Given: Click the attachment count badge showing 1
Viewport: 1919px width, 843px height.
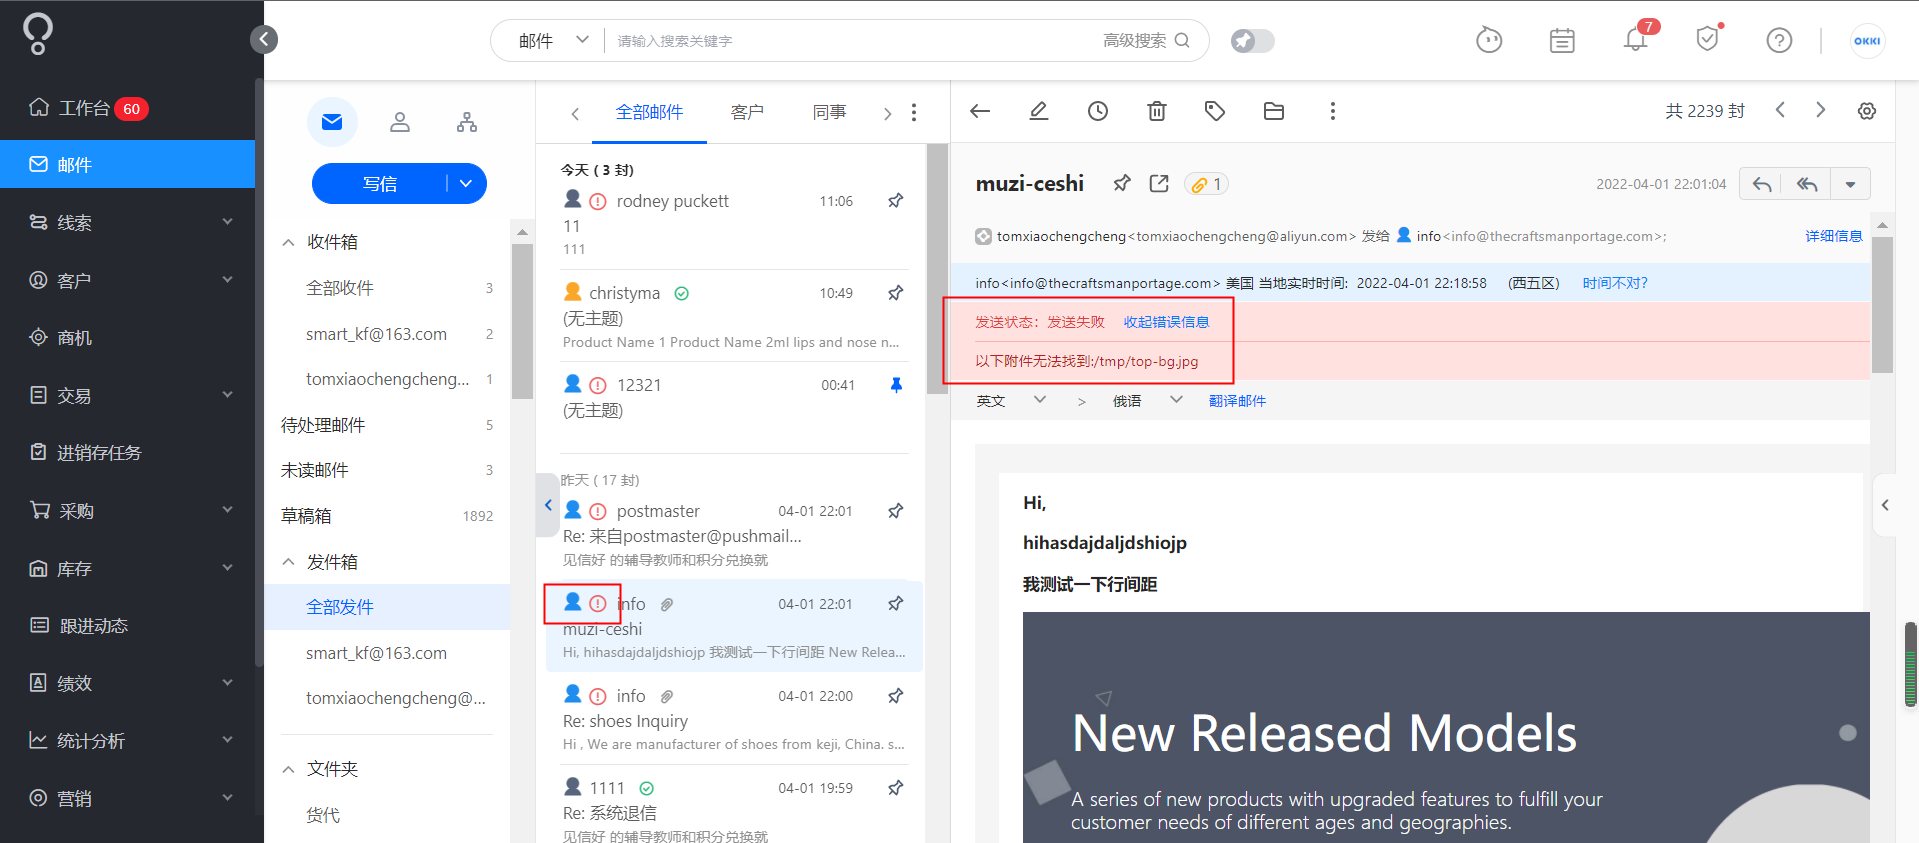Looking at the screenshot, I should (1206, 184).
